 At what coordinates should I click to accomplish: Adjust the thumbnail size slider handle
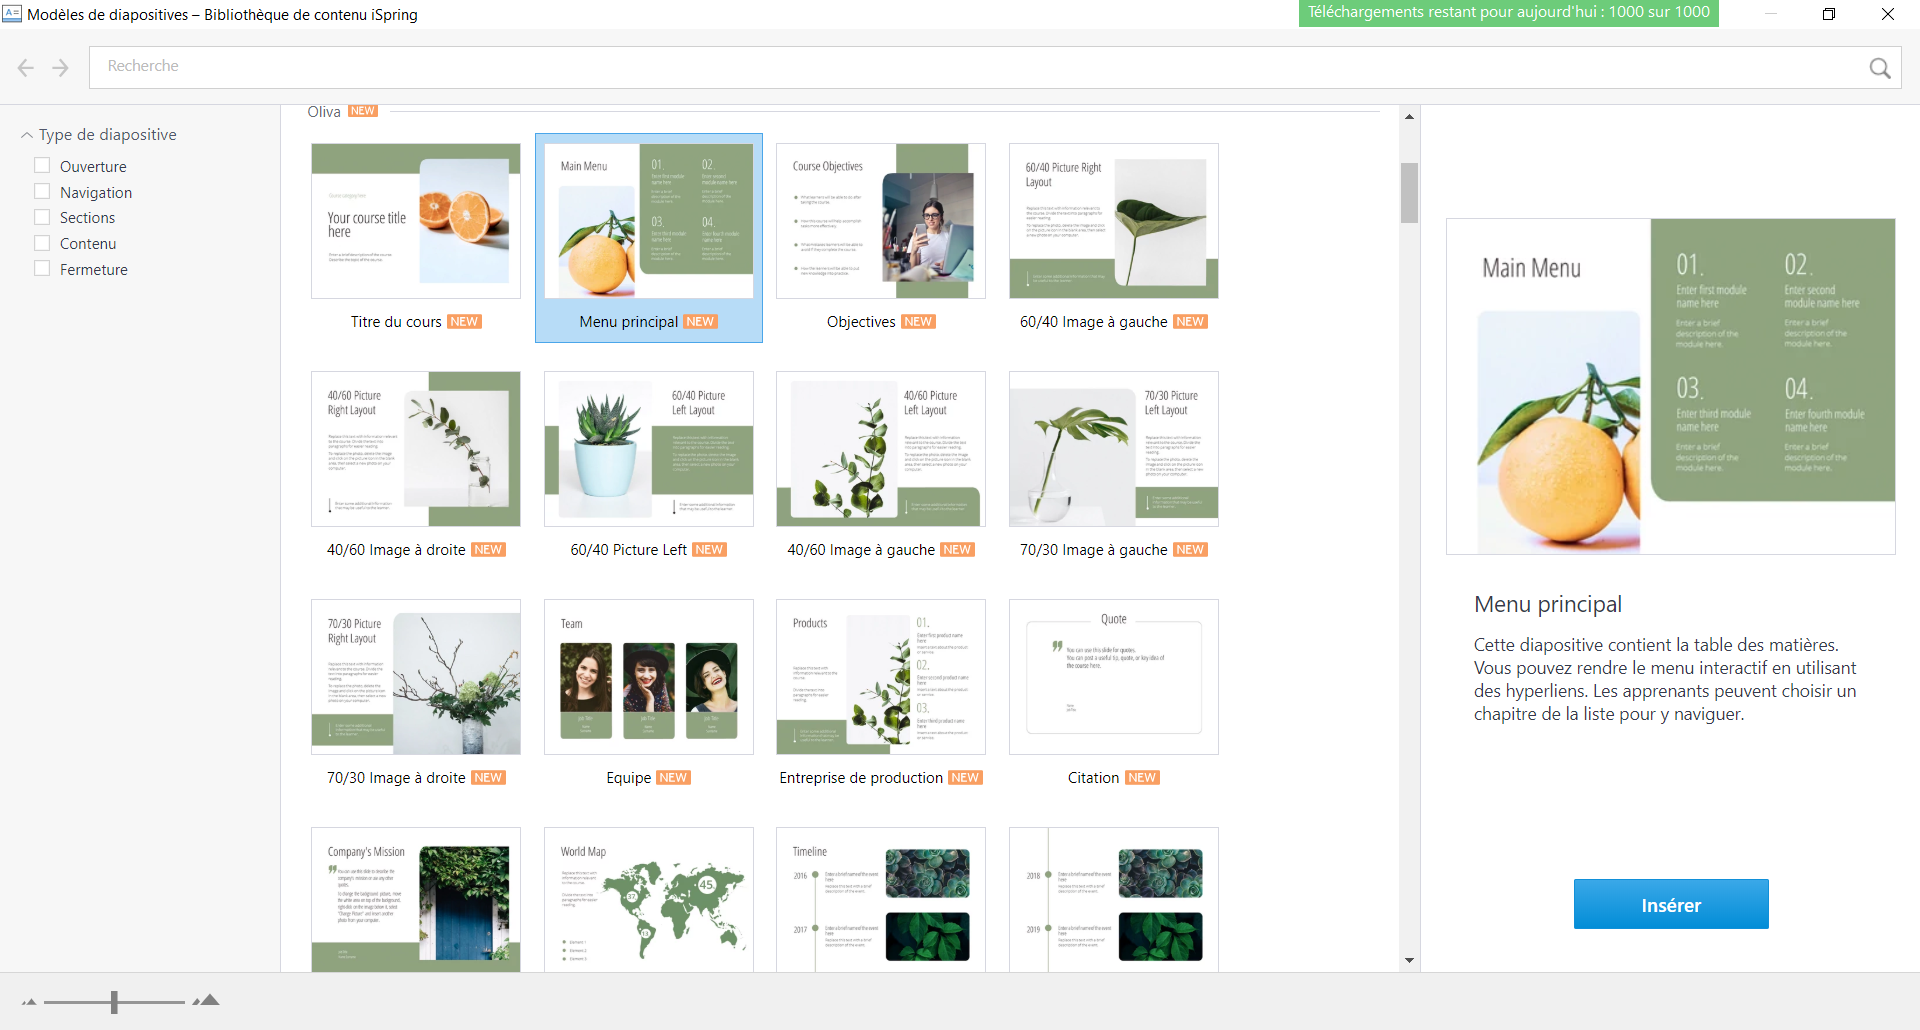click(114, 1001)
